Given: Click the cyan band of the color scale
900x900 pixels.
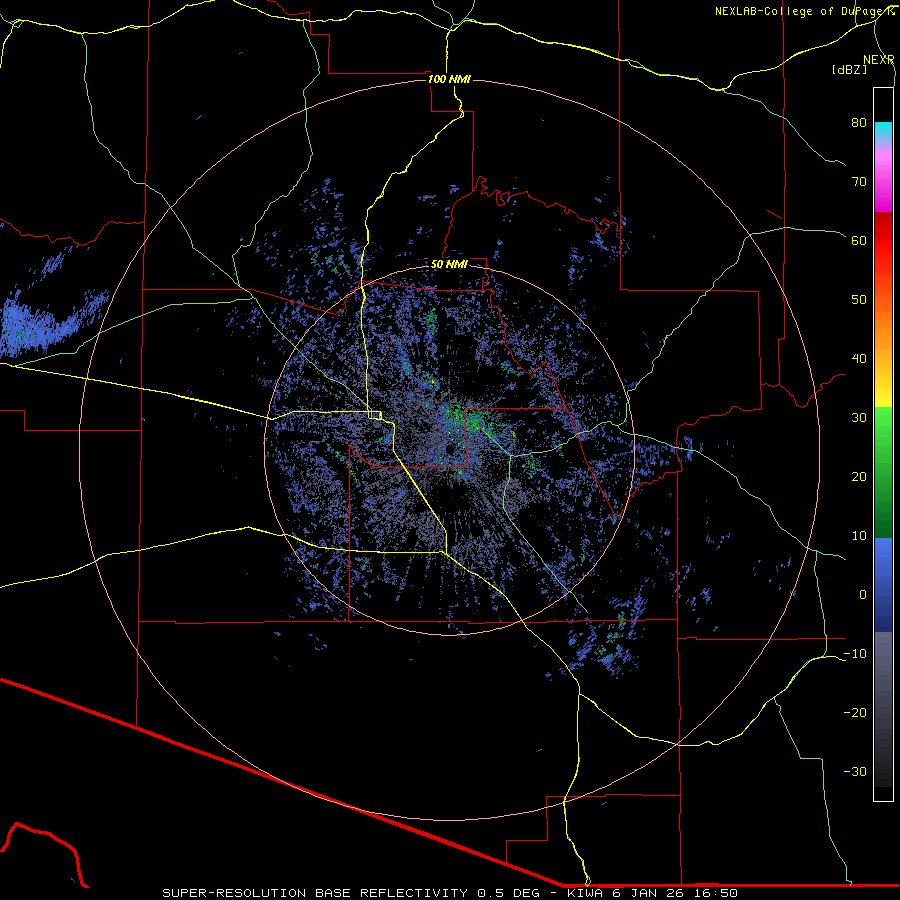Looking at the screenshot, I should [x=883, y=131].
